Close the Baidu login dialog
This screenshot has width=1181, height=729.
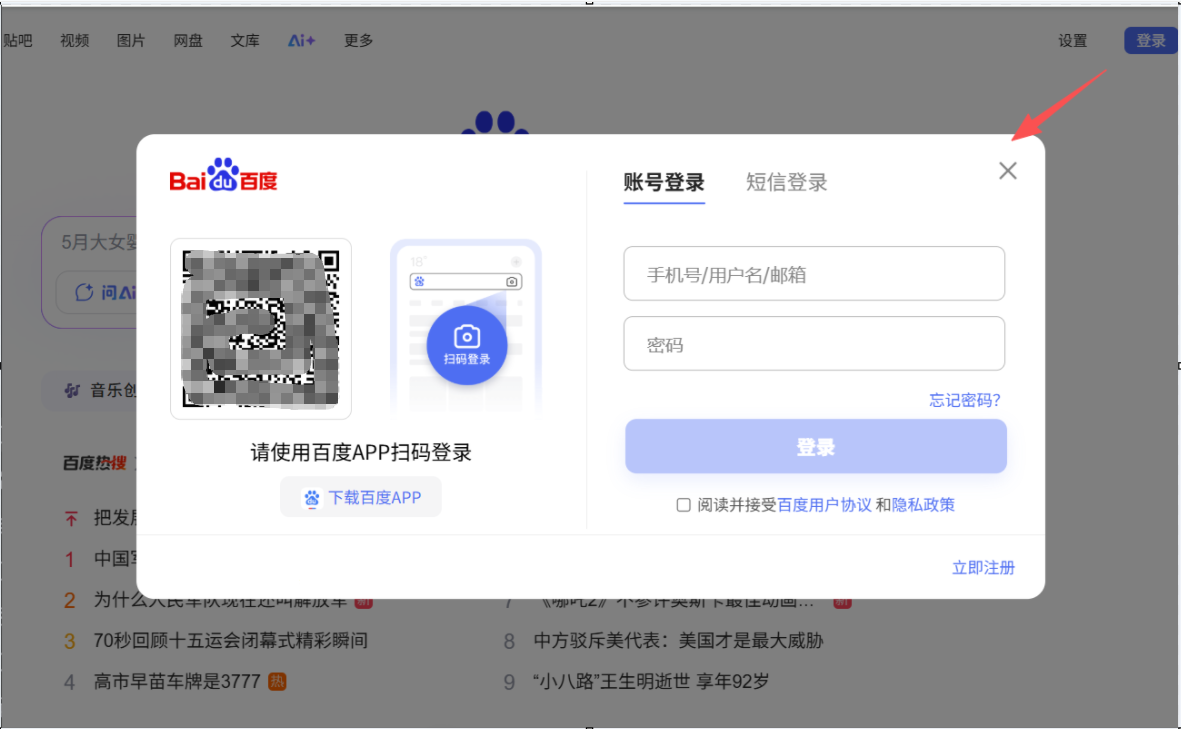pos(1008,171)
